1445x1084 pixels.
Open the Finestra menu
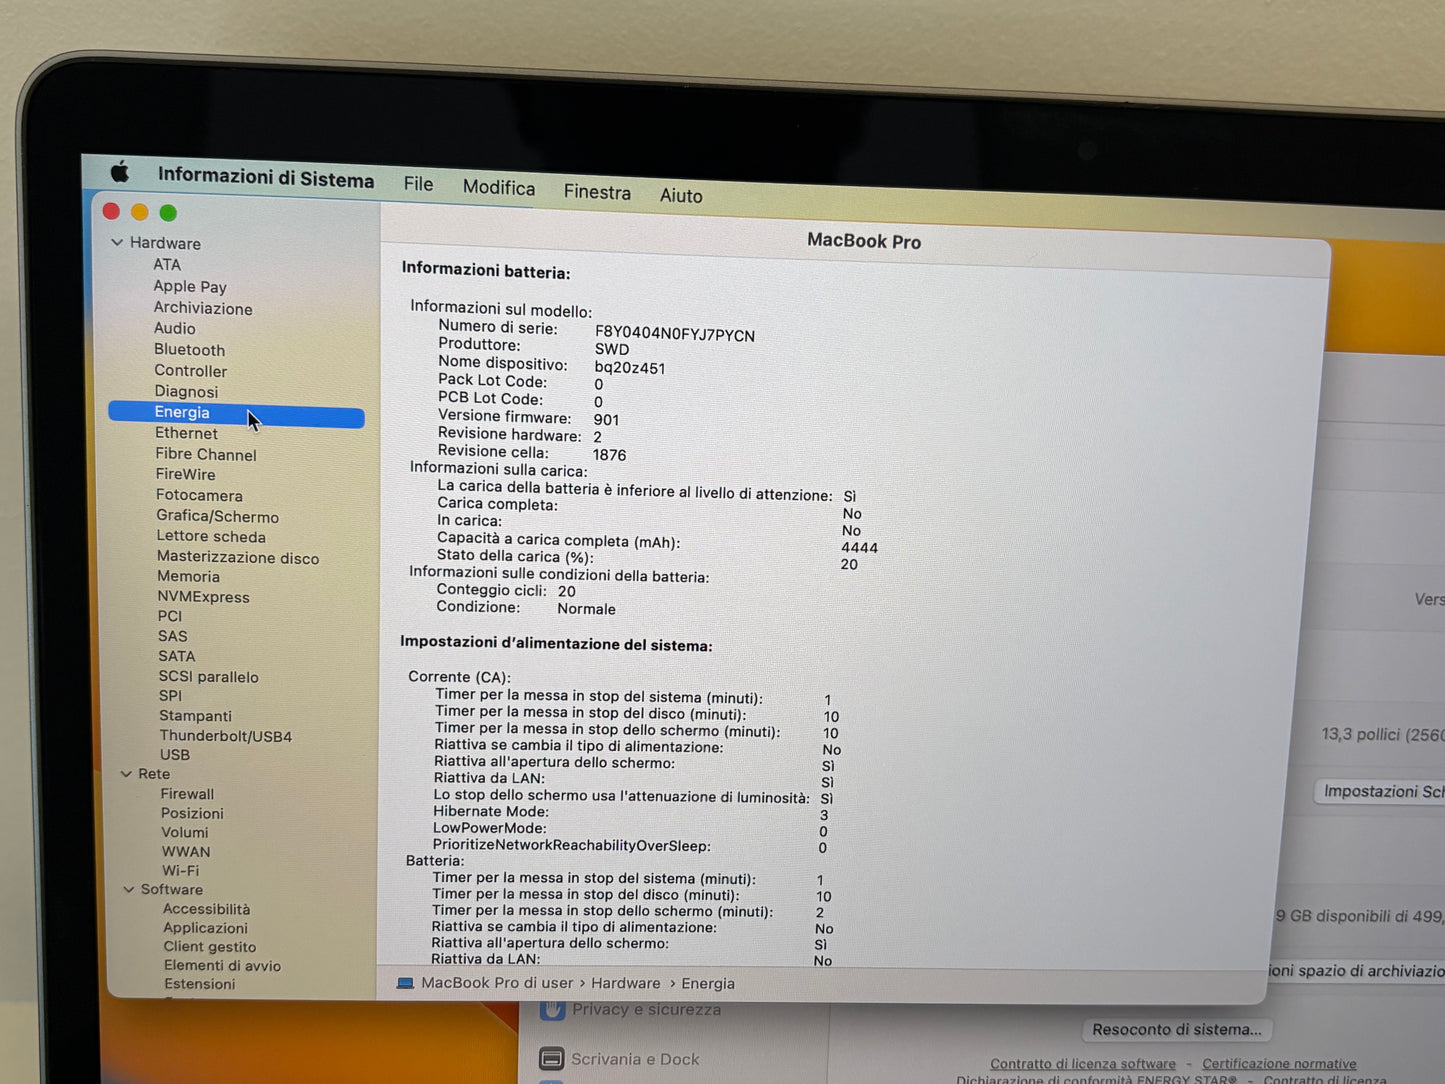click(x=597, y=192)
